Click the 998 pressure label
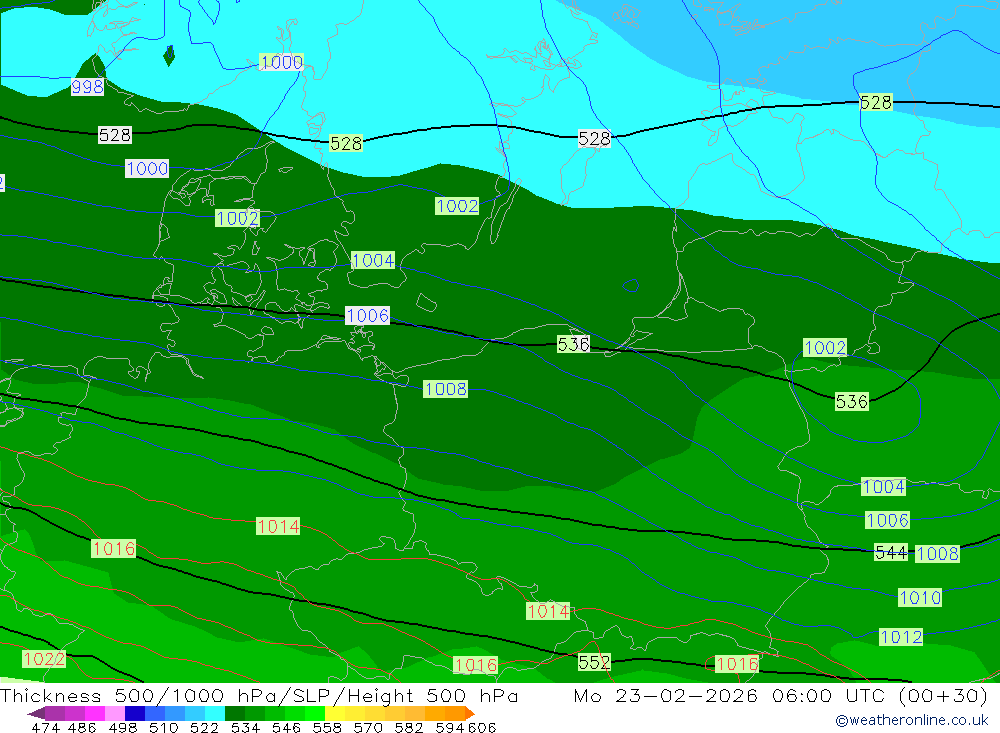The width and height of the screenshot is (1000, 733). pos(87,87)
